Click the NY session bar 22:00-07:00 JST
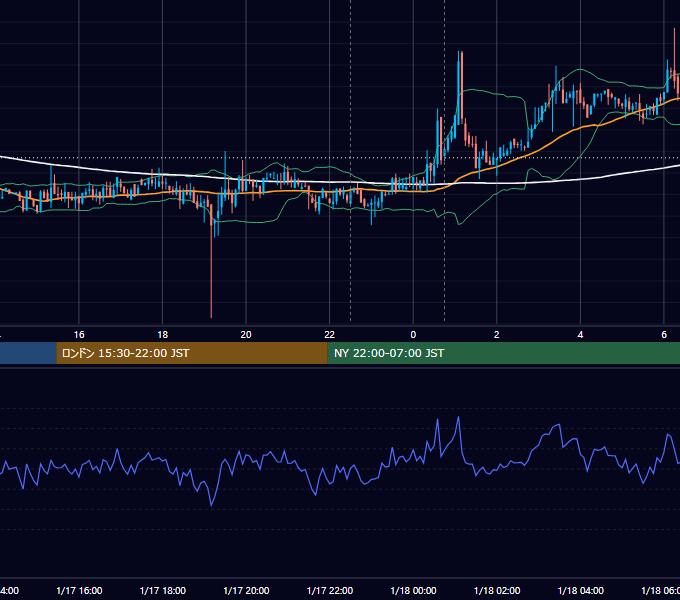Screen dimensions: 680x600 click(x=504, y=353)
